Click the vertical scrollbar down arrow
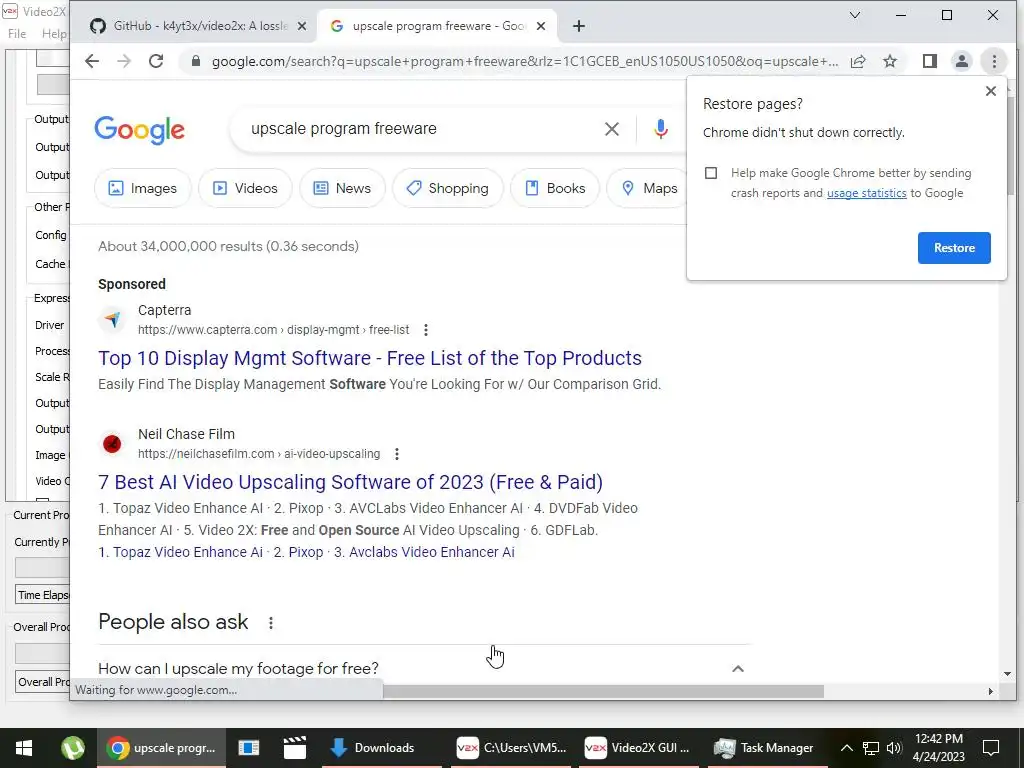The width and height of the screenshot is (1024, 768). coord(1007,673)
